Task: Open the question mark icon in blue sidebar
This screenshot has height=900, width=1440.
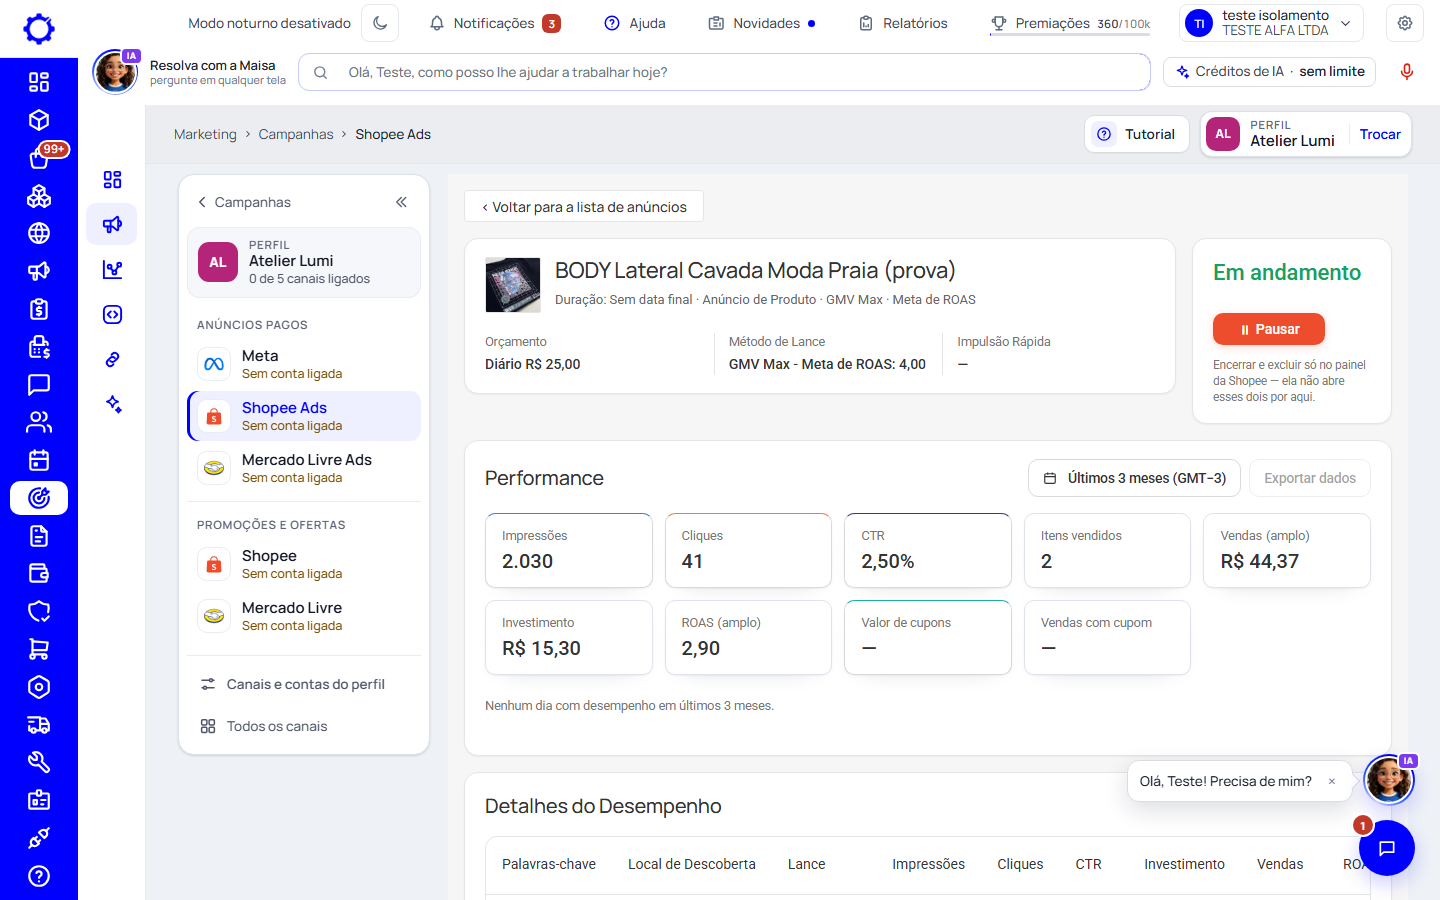Action: [39, 876]
